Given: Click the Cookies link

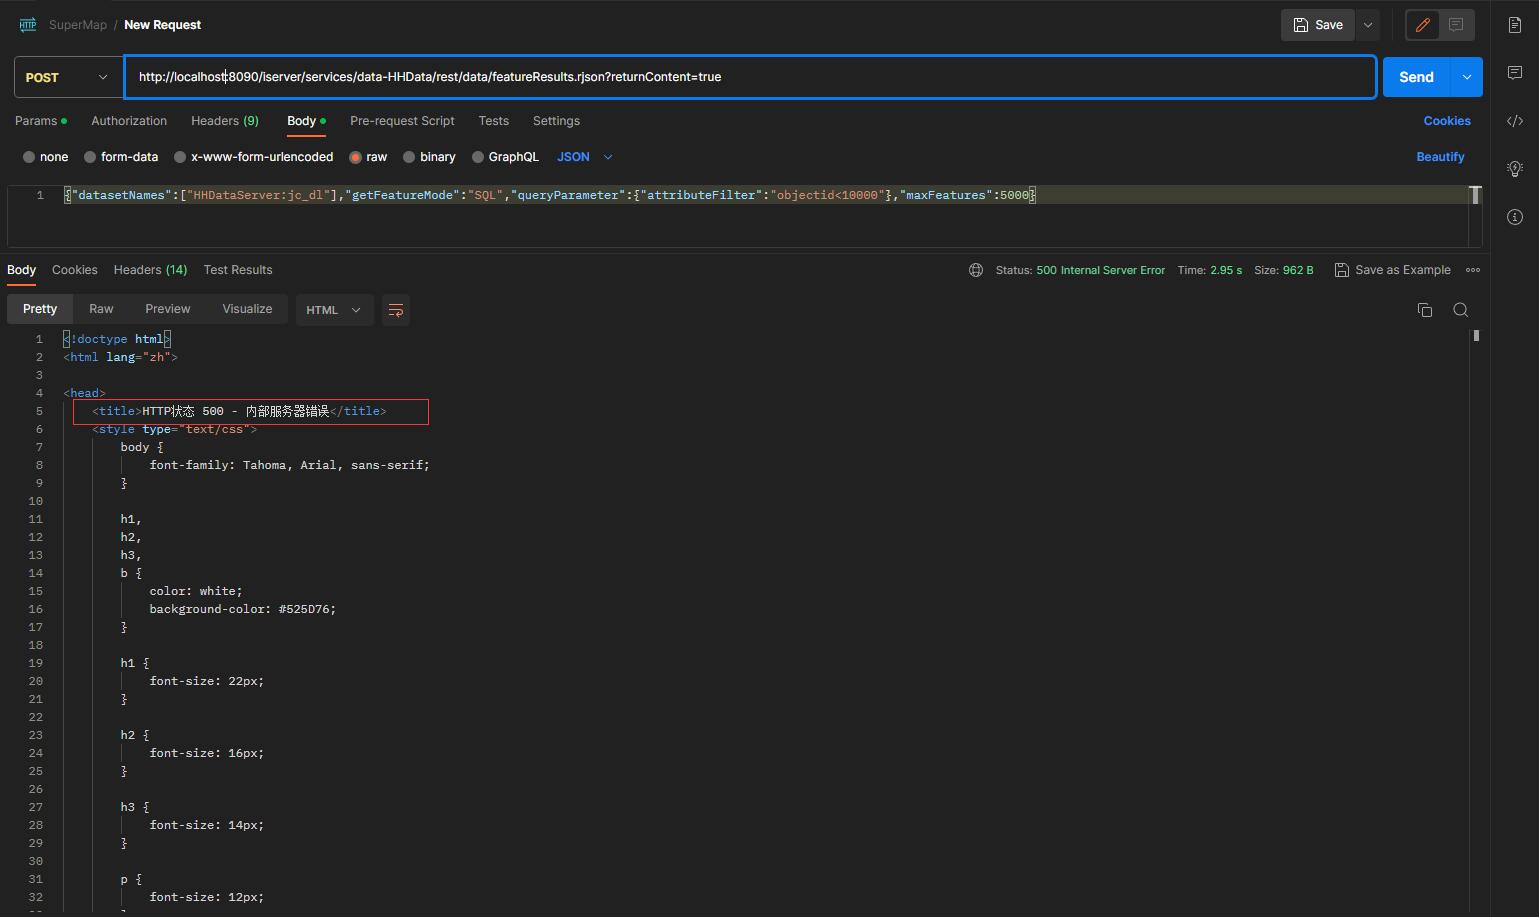Looking at the screenshot, I should tap(1447, 121).
